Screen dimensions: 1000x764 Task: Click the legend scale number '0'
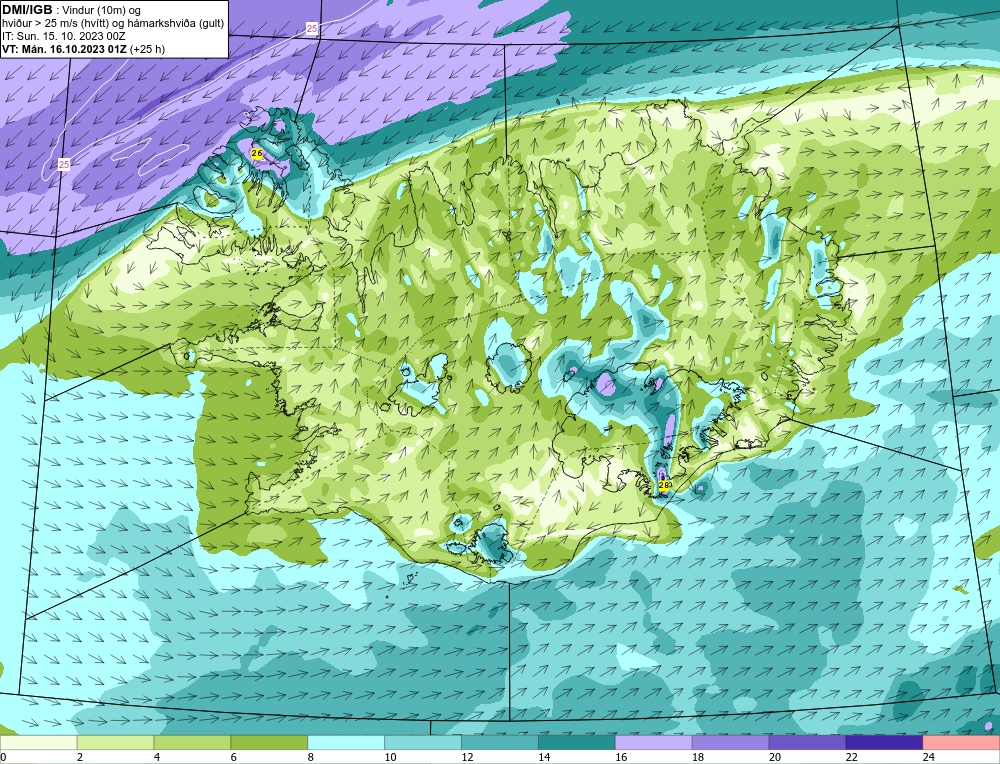coord(4,757)
